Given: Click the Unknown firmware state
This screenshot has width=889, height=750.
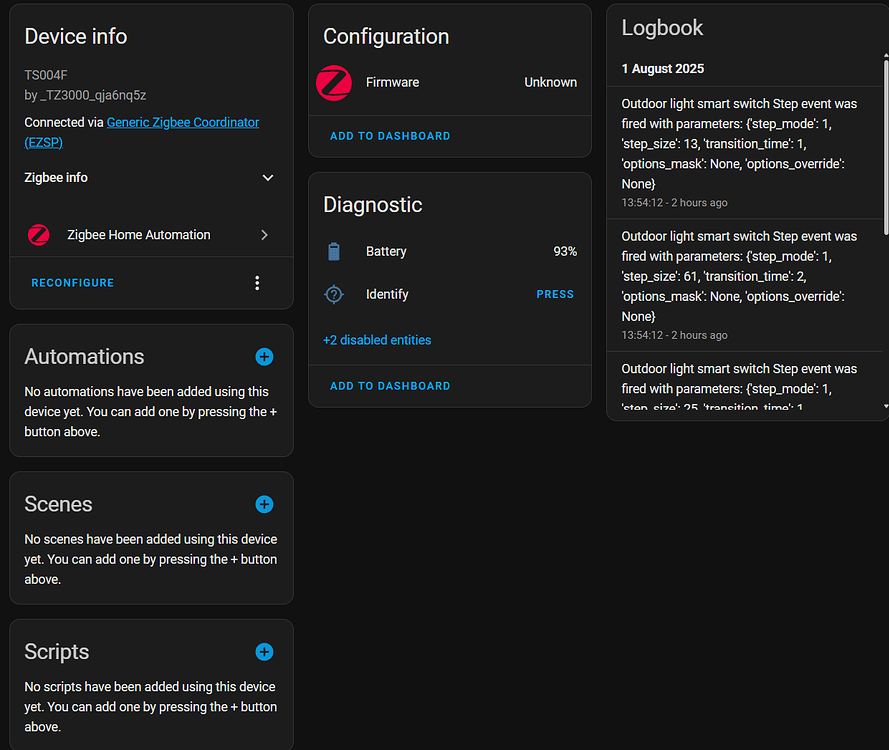Looking at the screenshot, I should point(550,82).
